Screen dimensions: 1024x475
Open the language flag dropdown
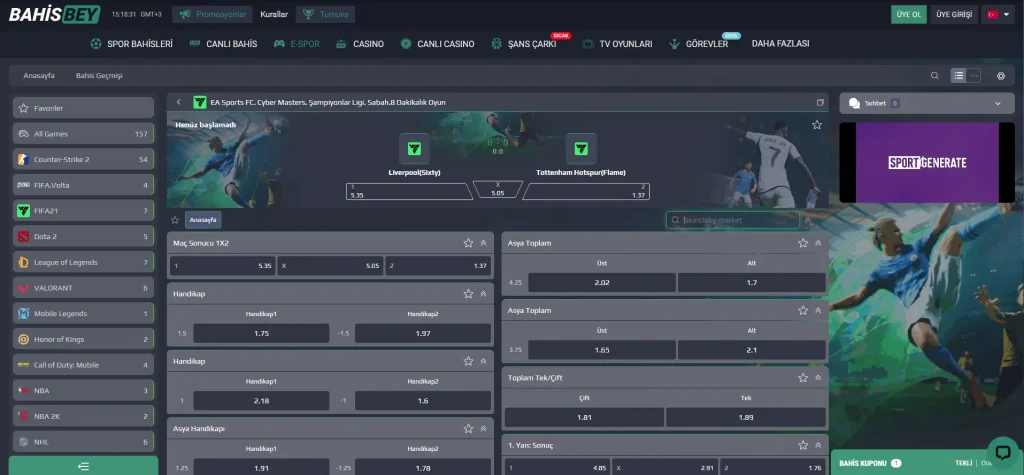[x=997, y=14]
